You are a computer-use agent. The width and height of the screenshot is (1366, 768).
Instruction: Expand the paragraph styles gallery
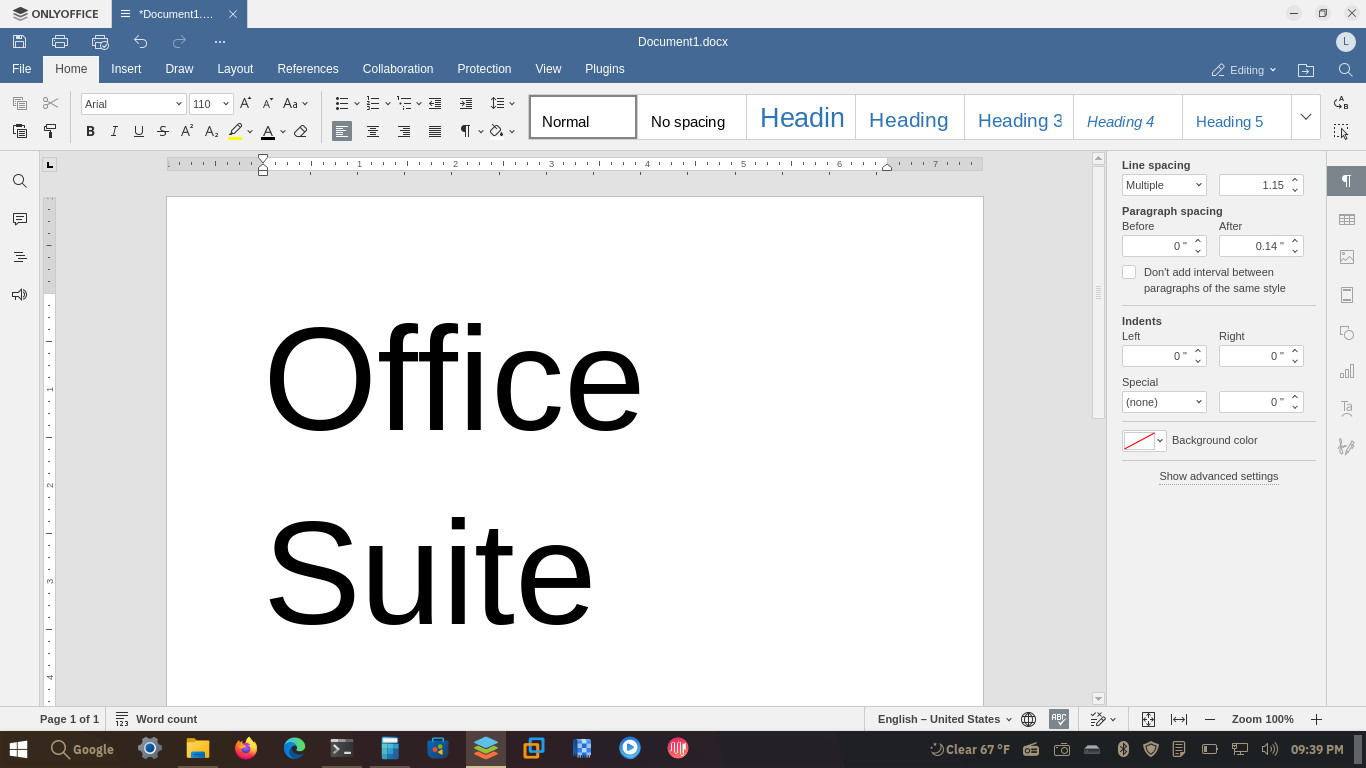click(x=1306, y=117)
